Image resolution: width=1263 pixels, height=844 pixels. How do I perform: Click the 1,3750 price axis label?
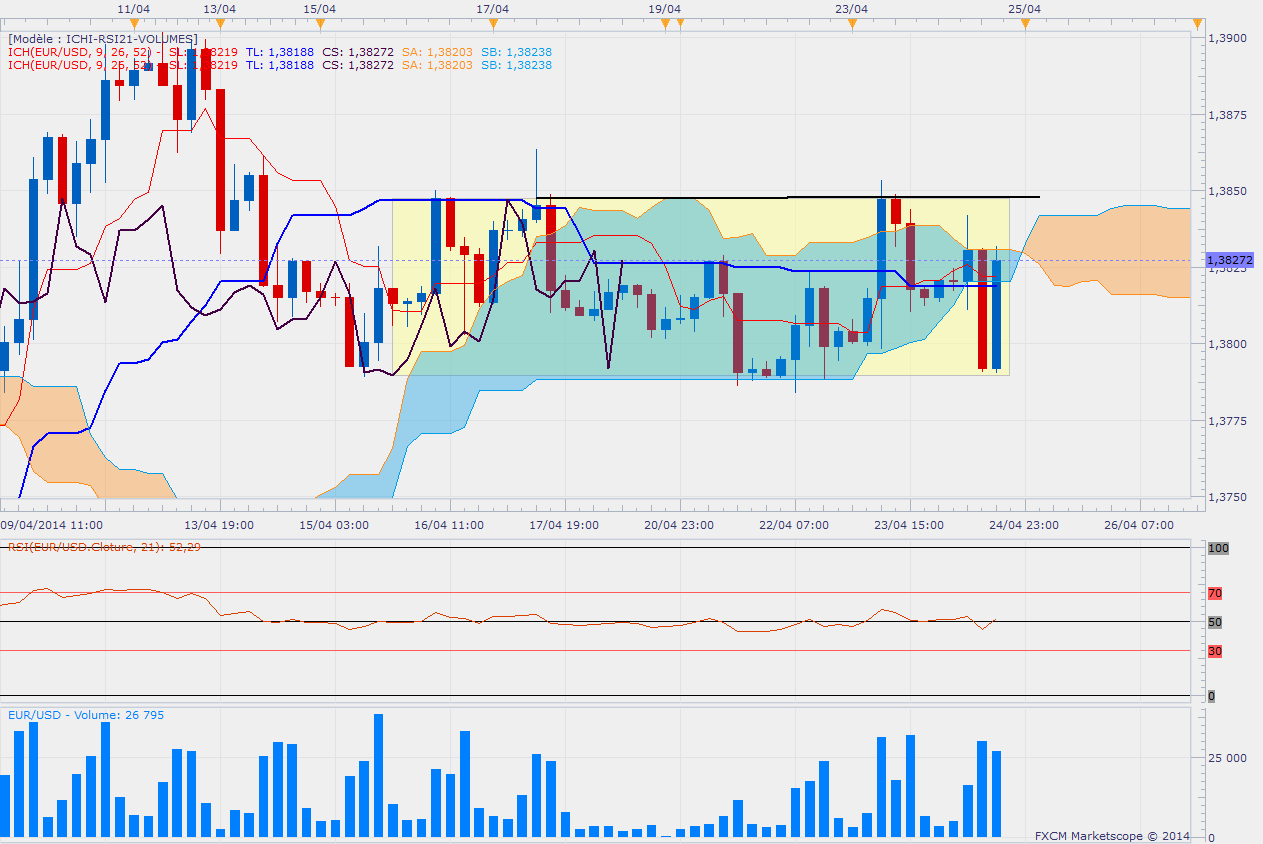[x=1226, y=497]
